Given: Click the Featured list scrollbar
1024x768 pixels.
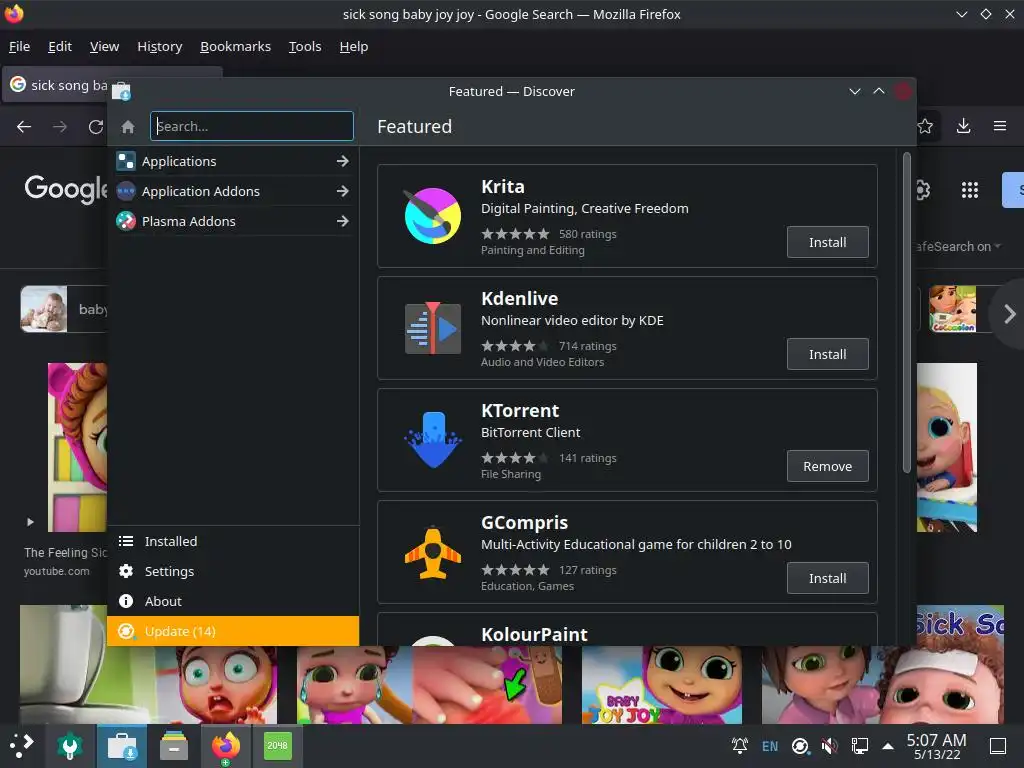Looking at the screenshot, I should [906, 312].
